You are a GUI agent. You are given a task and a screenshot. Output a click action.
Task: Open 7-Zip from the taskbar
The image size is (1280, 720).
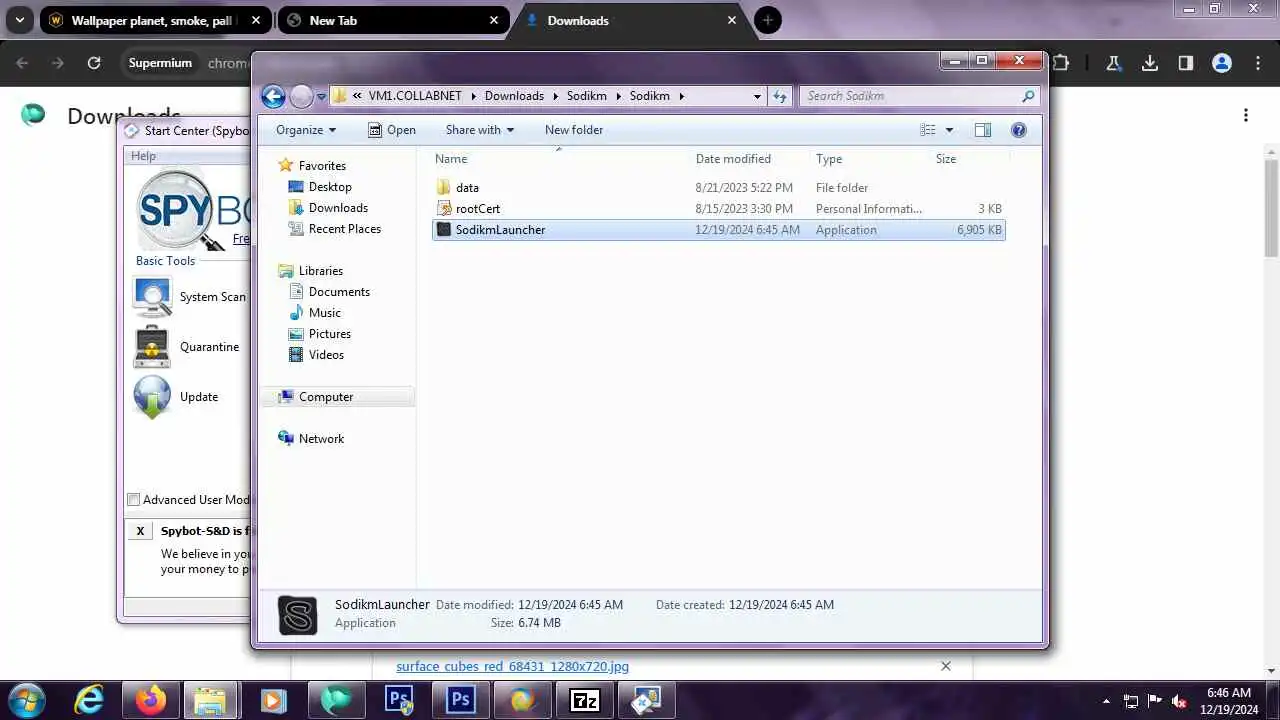(584, 700)
